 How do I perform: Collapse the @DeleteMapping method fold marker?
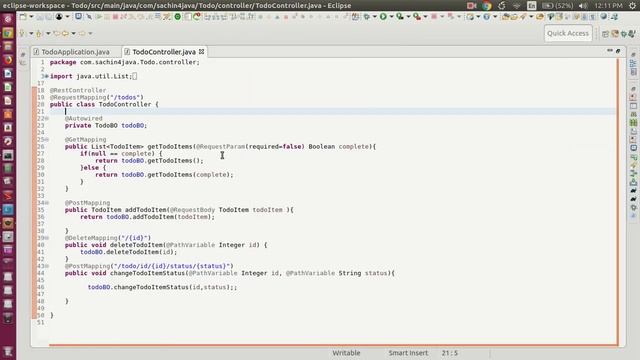47,238
